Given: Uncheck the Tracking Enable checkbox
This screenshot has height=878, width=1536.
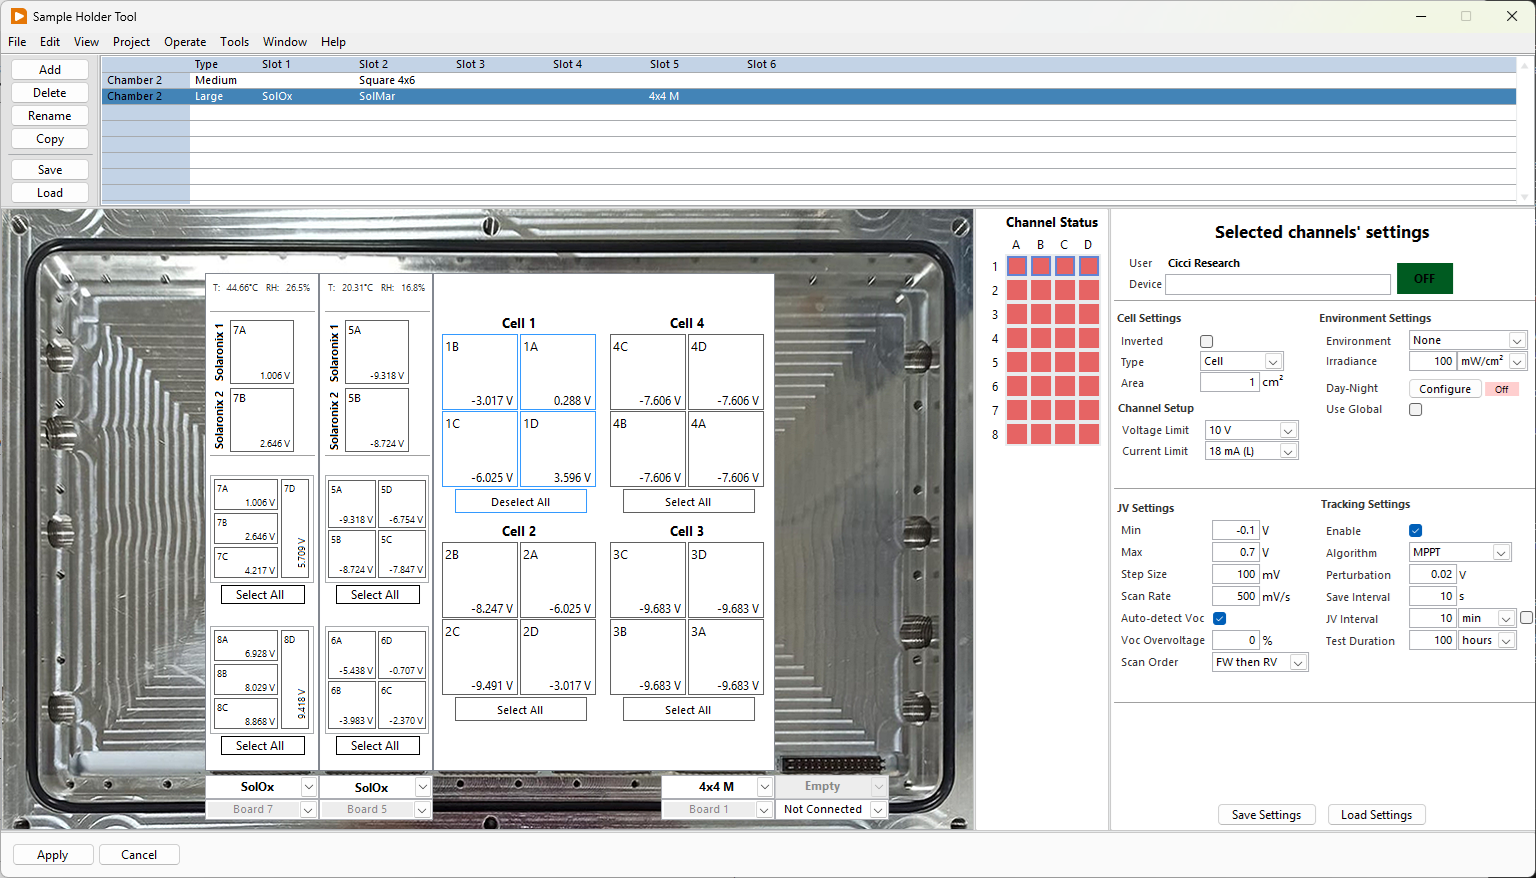Looking at the screenshot, I should pos(1415,531).
